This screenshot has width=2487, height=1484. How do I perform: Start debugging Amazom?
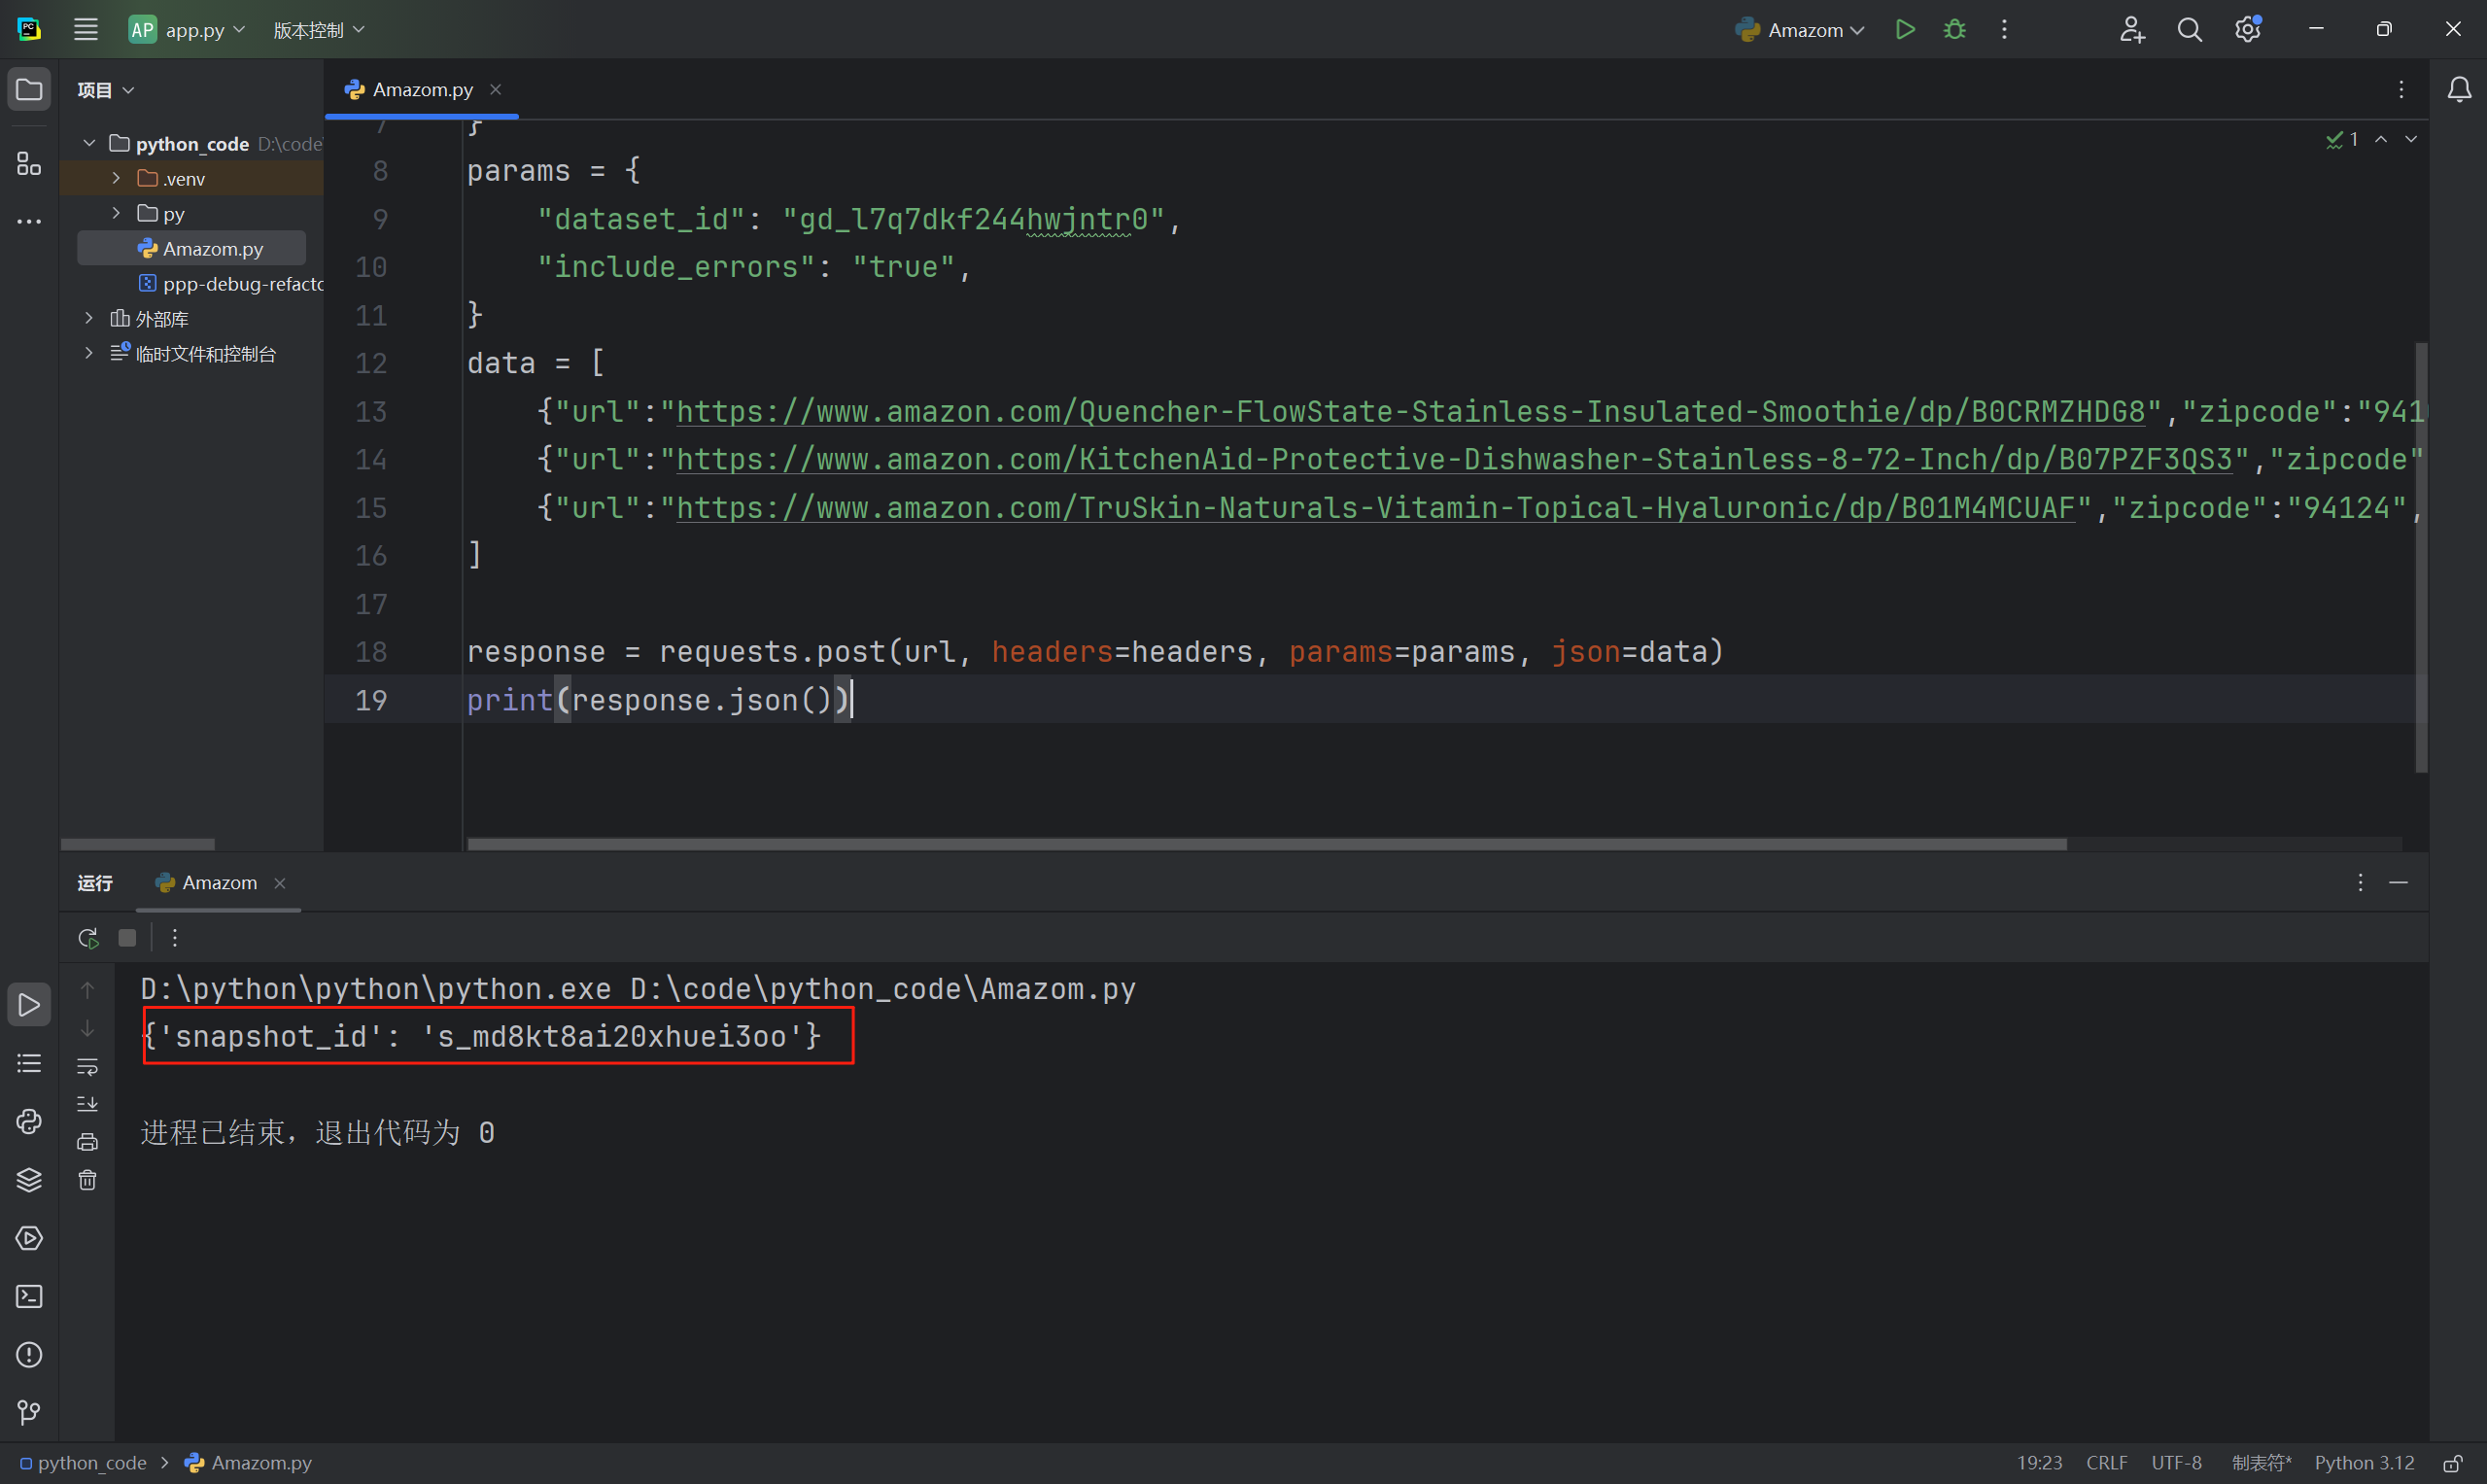(1954, 29)
